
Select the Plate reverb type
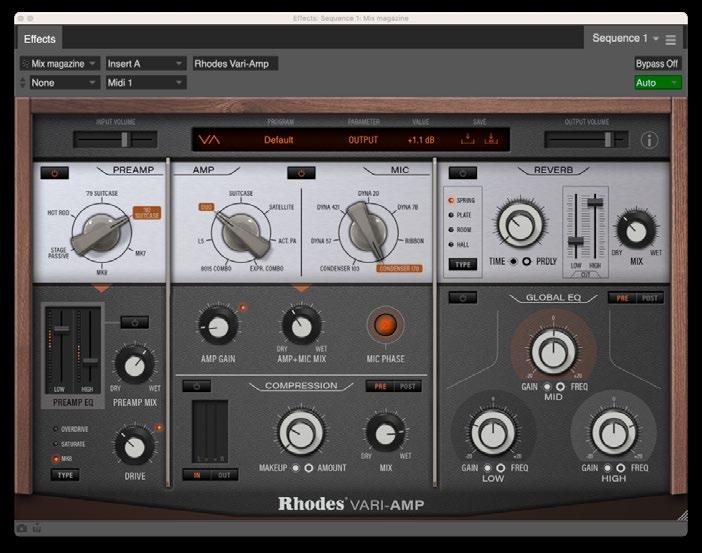[x=460, y=215]
